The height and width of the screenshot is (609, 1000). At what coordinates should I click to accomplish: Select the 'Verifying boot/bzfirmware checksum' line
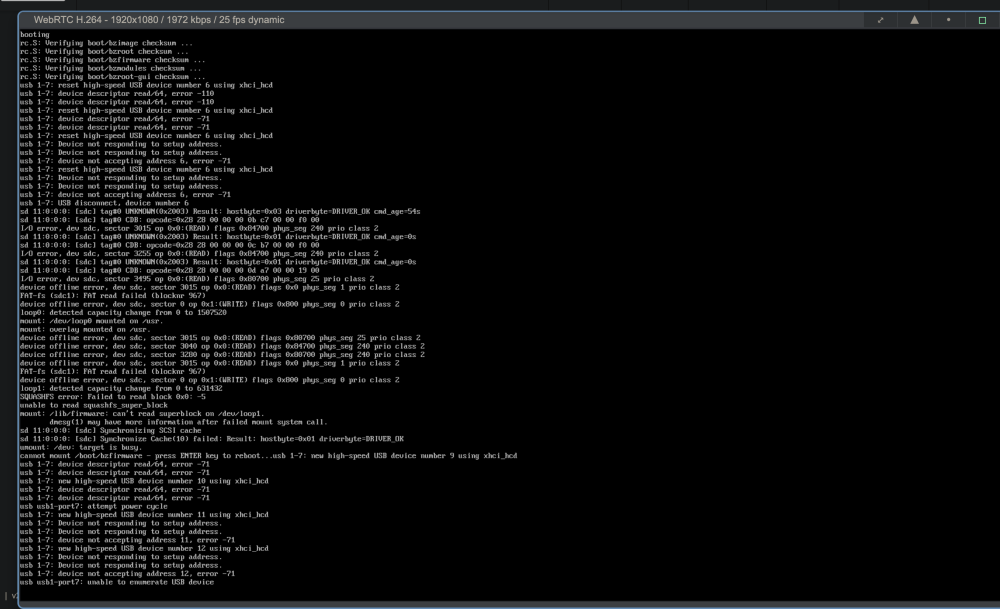(x=112, y=59)
